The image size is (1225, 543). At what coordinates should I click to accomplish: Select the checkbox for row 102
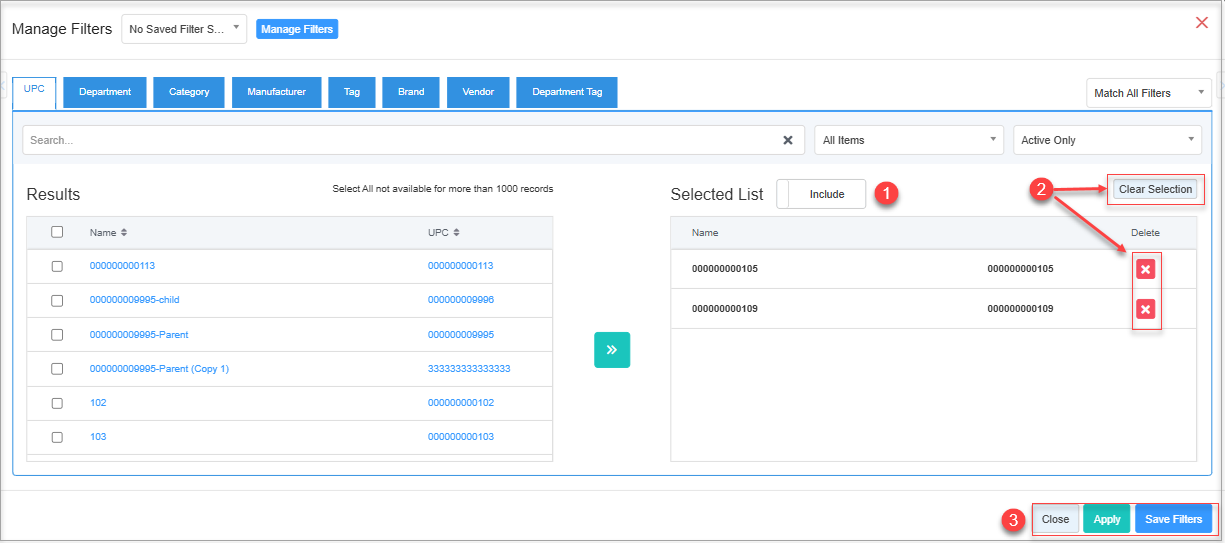pos(57,403)
